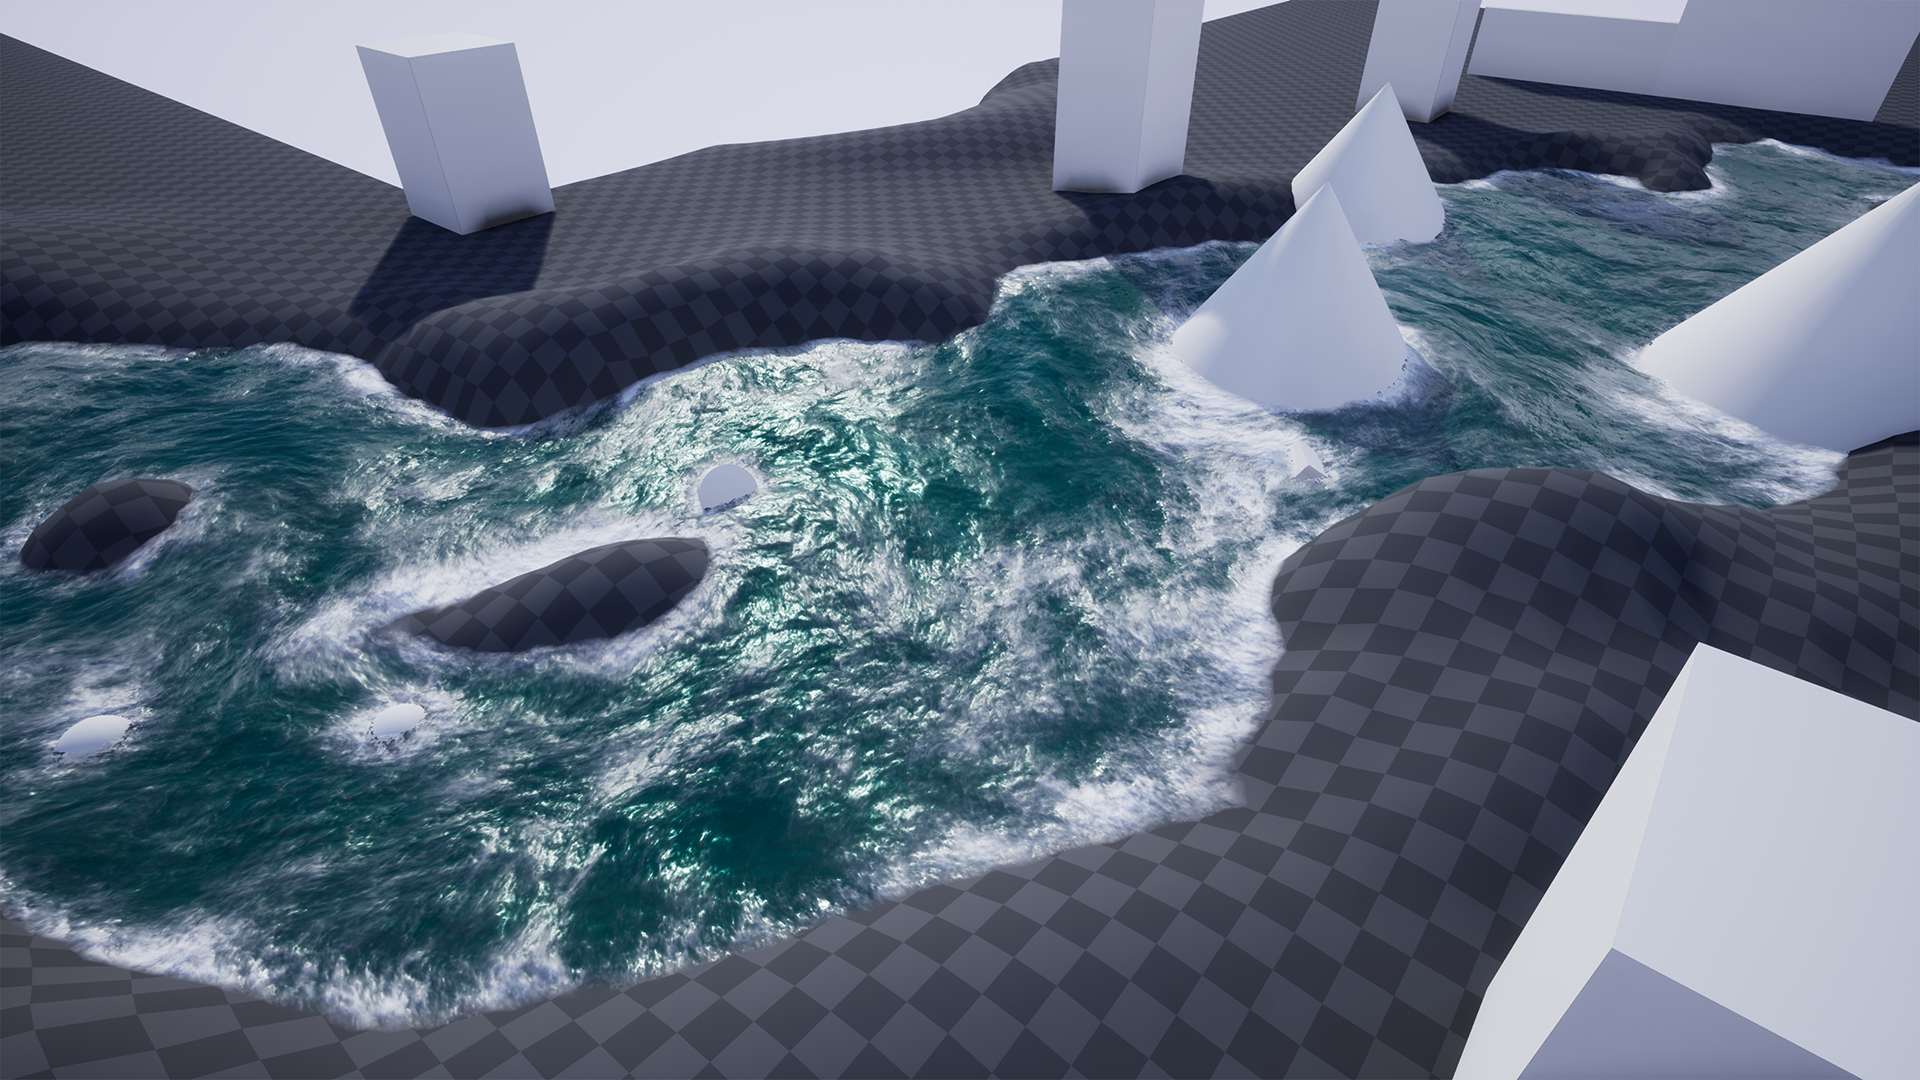Select the white sphere nearest the left edge
The width and height of the screenshot is (1920, 1080).
[x=93, y=735]
